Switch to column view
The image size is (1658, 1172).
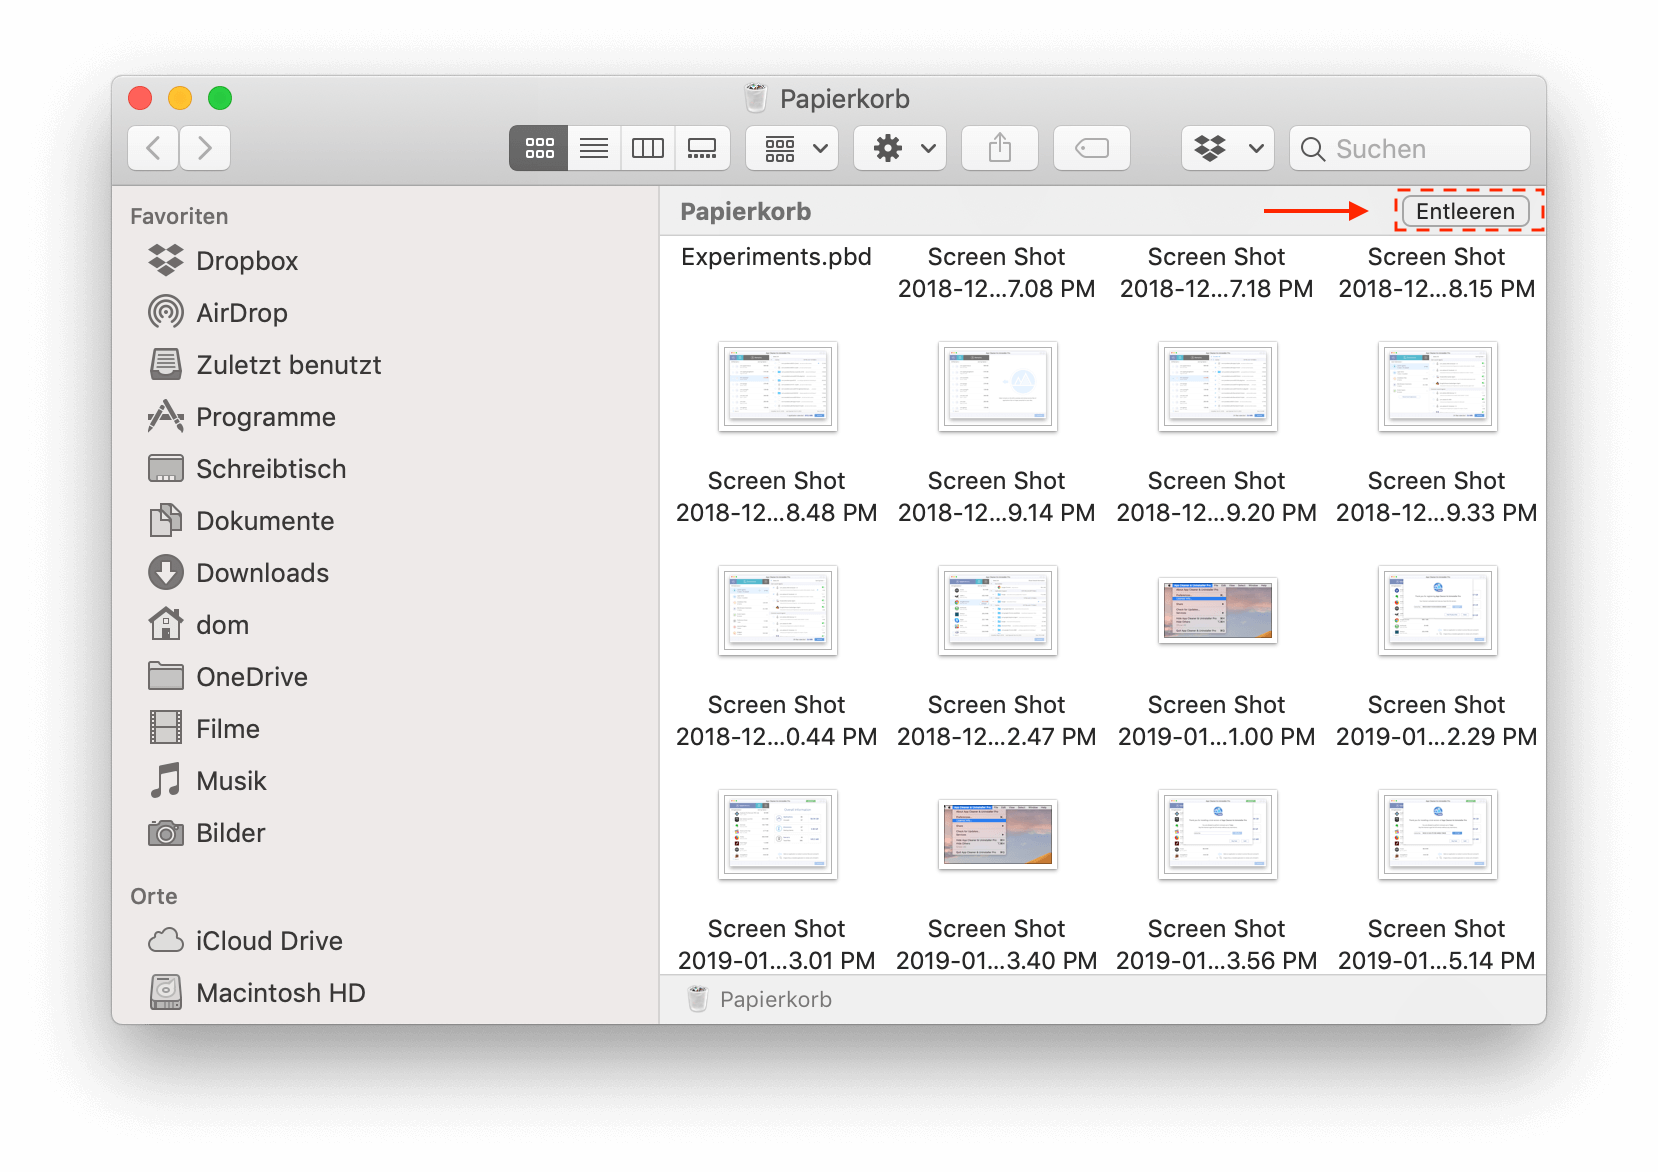(x=648, y=148)
